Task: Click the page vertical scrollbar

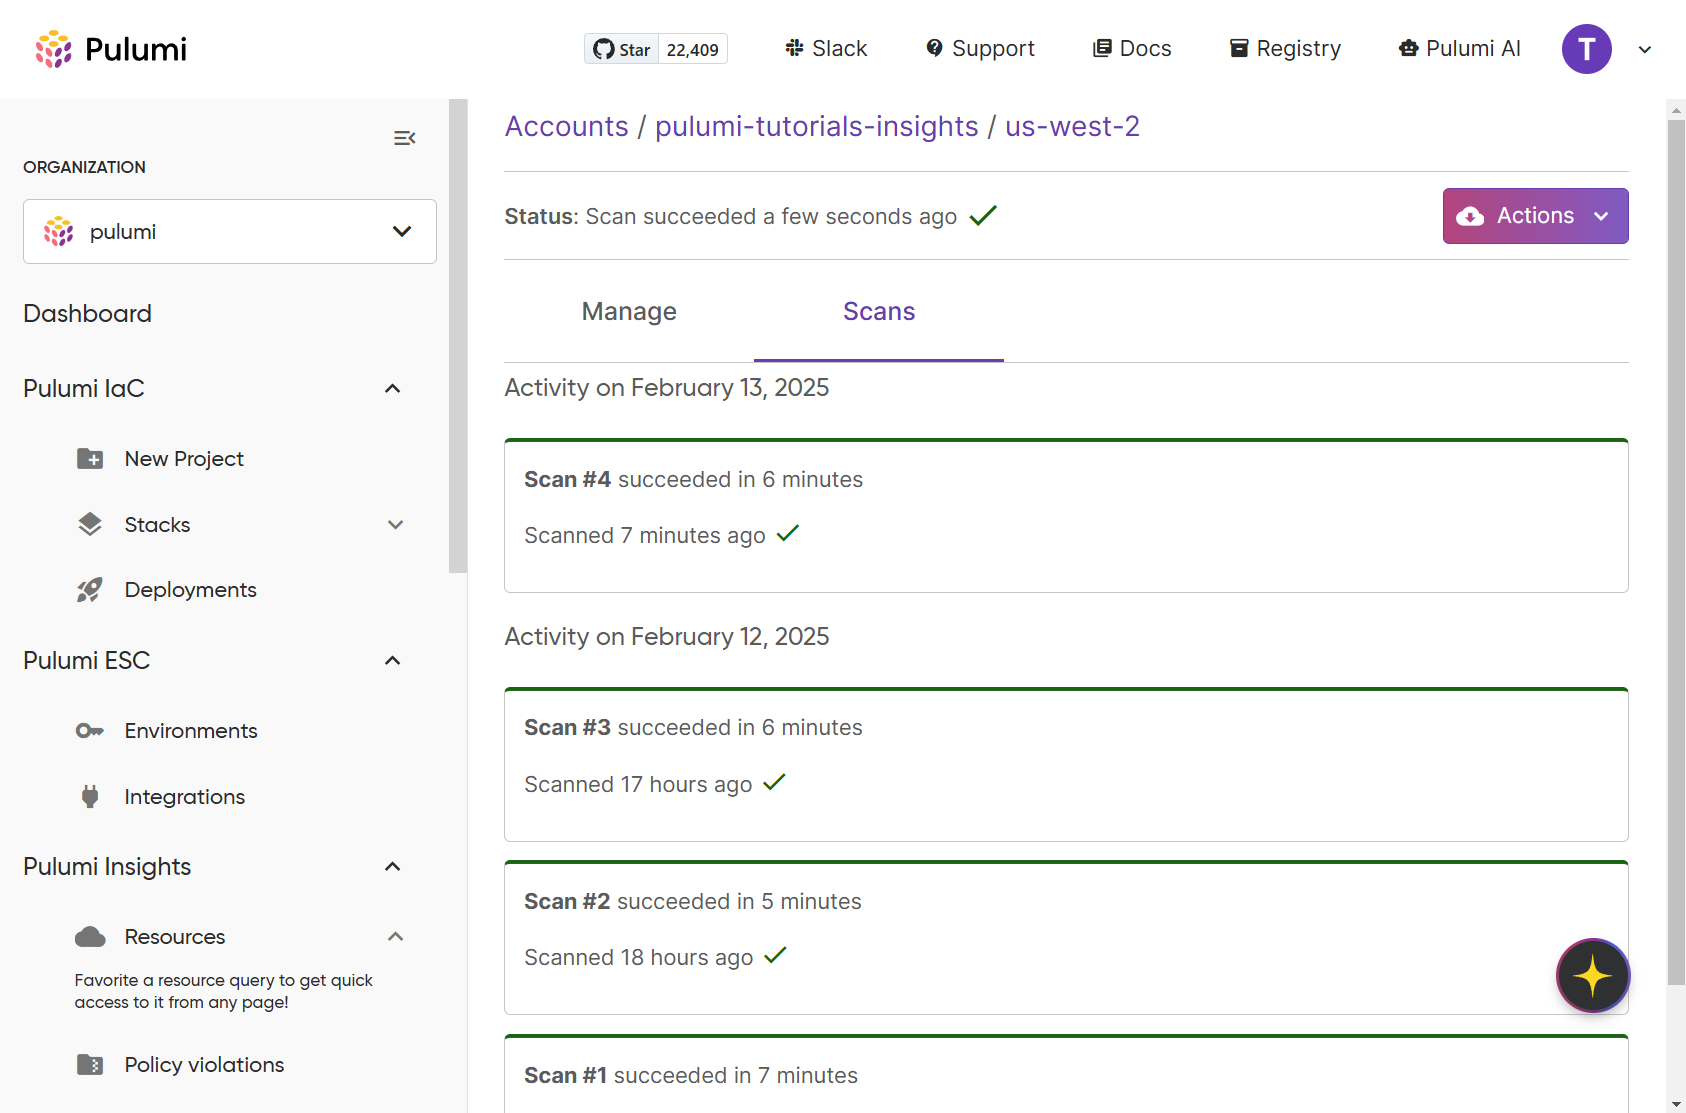Action: [x=1676, y=550]
